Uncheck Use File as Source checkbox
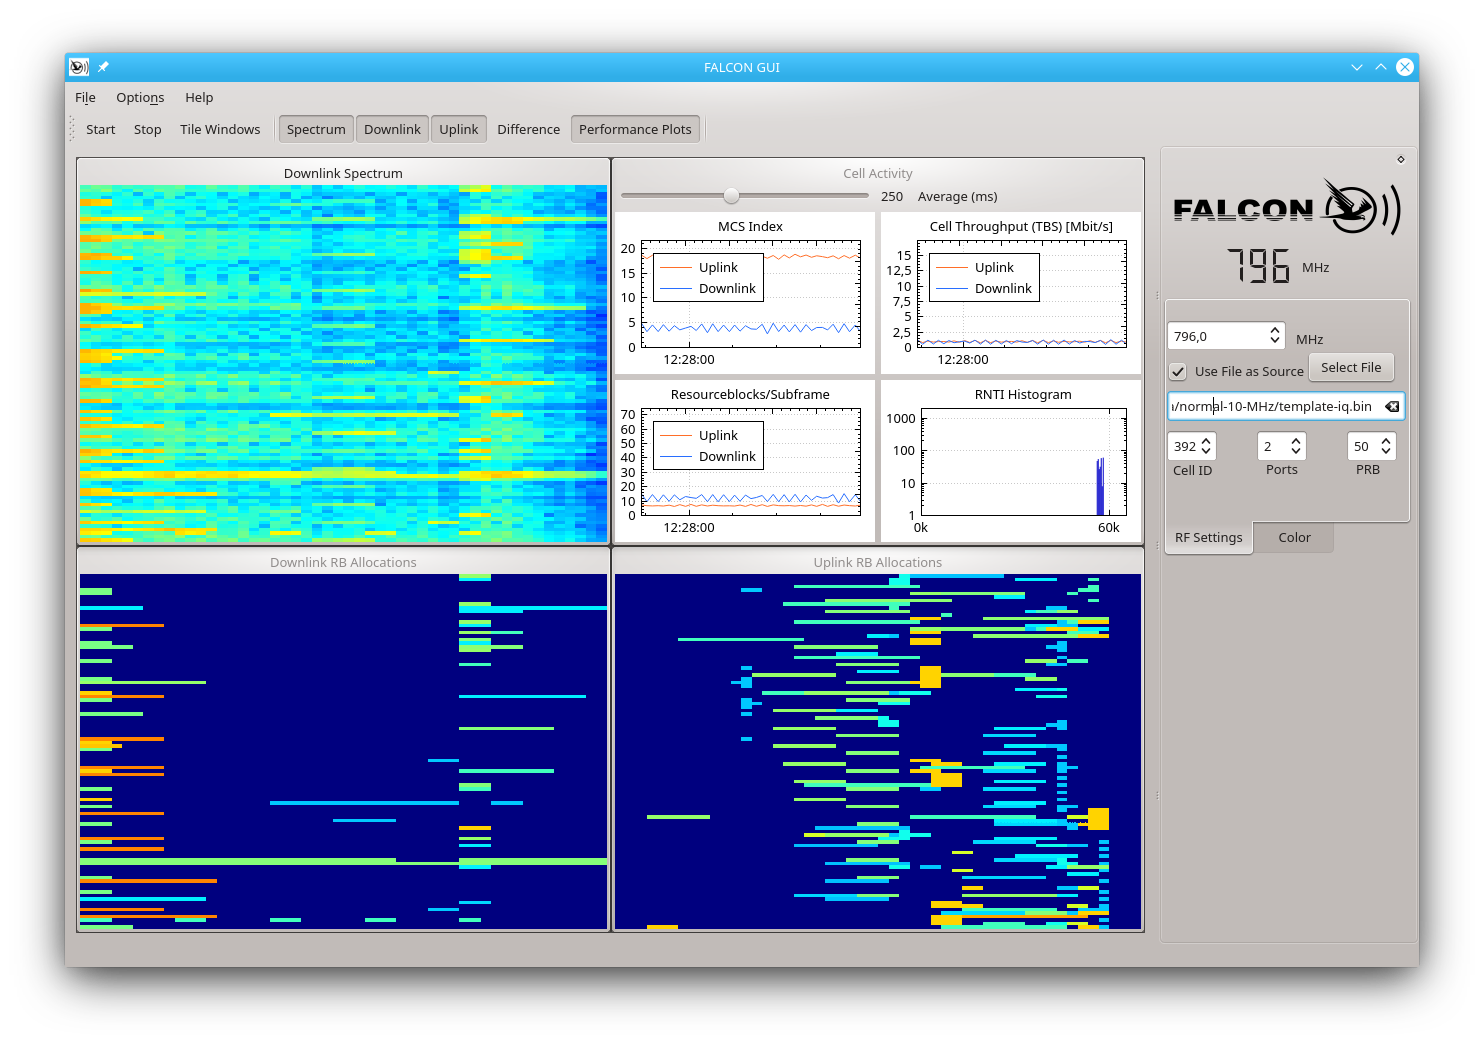The height and width of the screenshot is (1044, 1484). pos(1179,371)
